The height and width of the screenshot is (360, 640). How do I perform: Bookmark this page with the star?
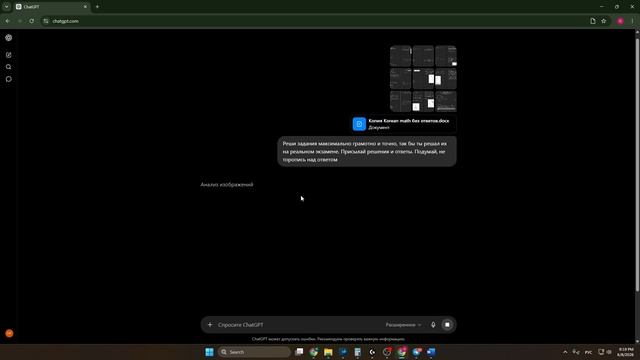[604, 21]
